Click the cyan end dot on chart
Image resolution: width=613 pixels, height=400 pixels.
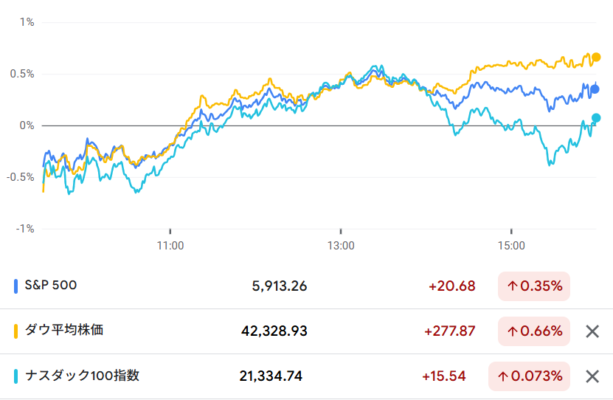(x=596, y=118)
